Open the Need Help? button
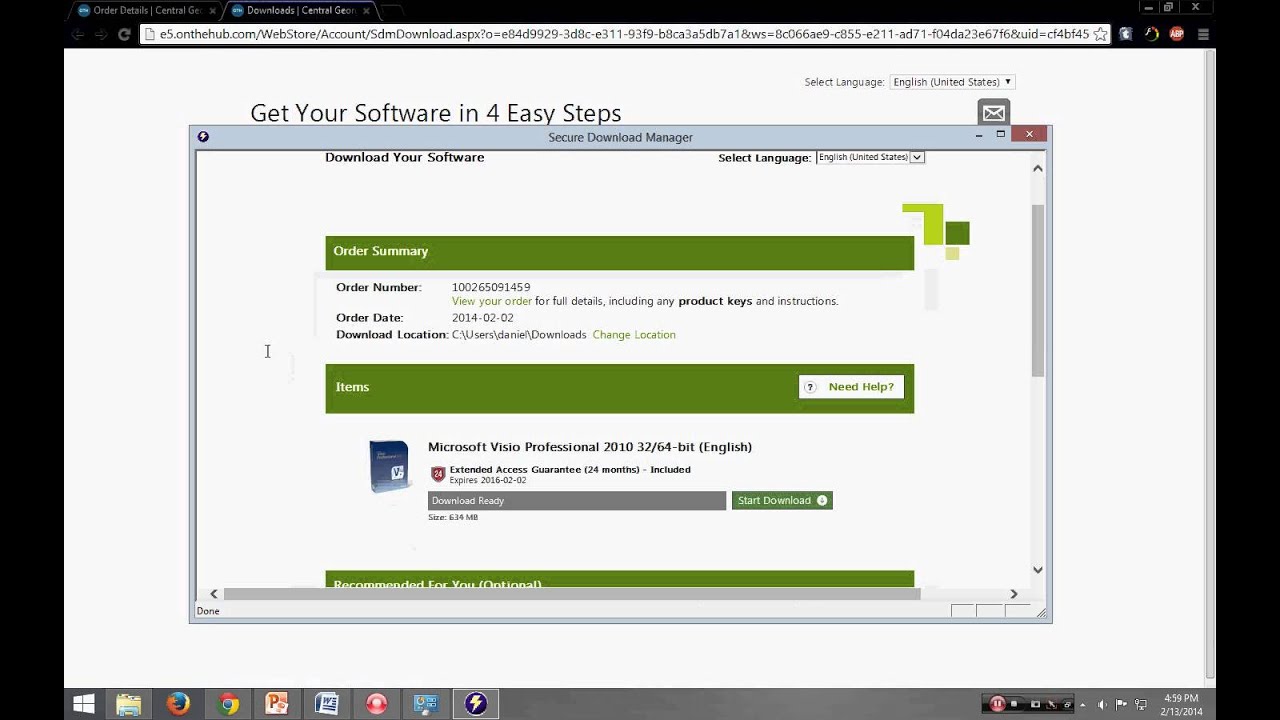Screen dimensions: 1280x720 [x=851, y=387]
